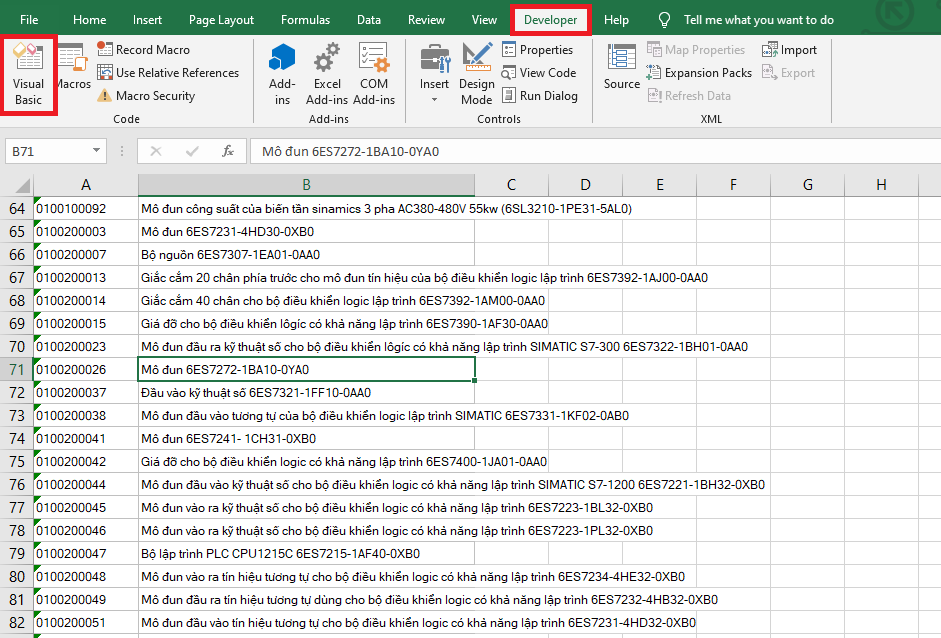Open COM Add-ins manager

(374, 74)
